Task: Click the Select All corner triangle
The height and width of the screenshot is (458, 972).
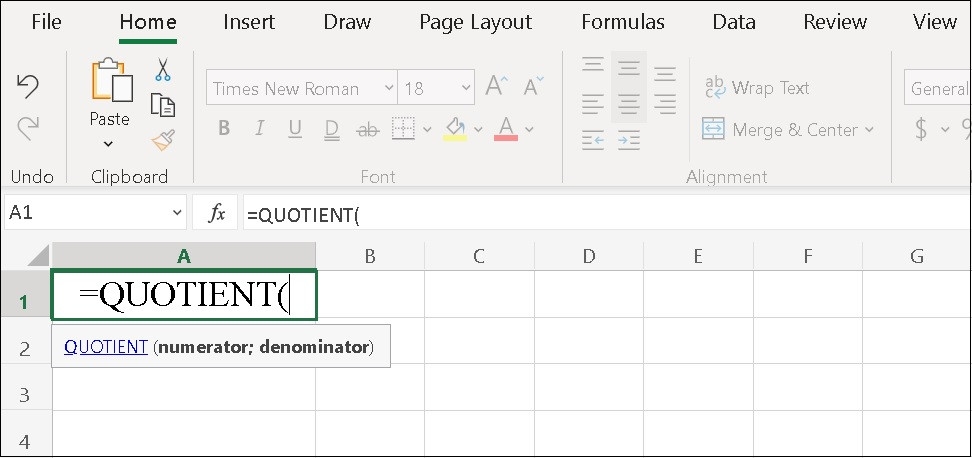Action: (38, 255)
